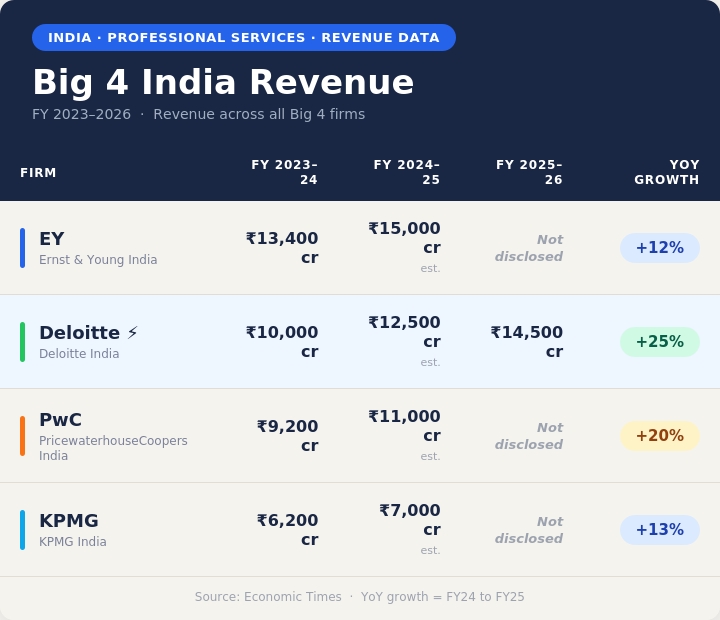Click EY's 'Not disclosed' cell
The width and height of the screenshot is (720, 620).
[x=529, y=248]
